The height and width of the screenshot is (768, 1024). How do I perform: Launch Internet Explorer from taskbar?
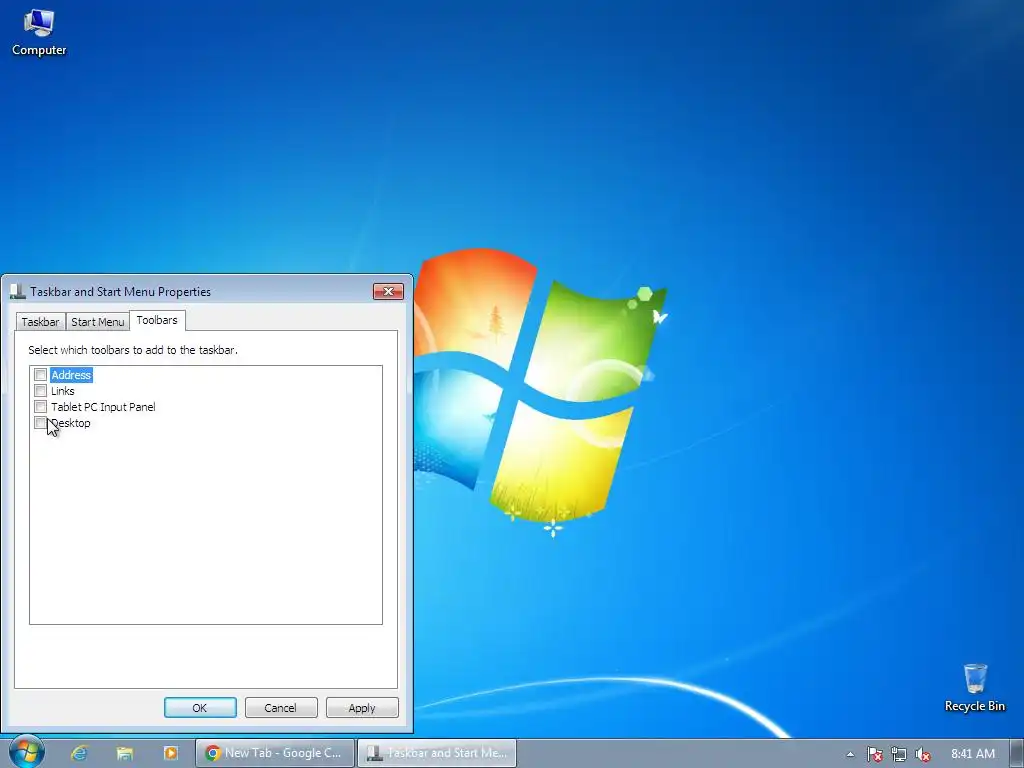79,753
